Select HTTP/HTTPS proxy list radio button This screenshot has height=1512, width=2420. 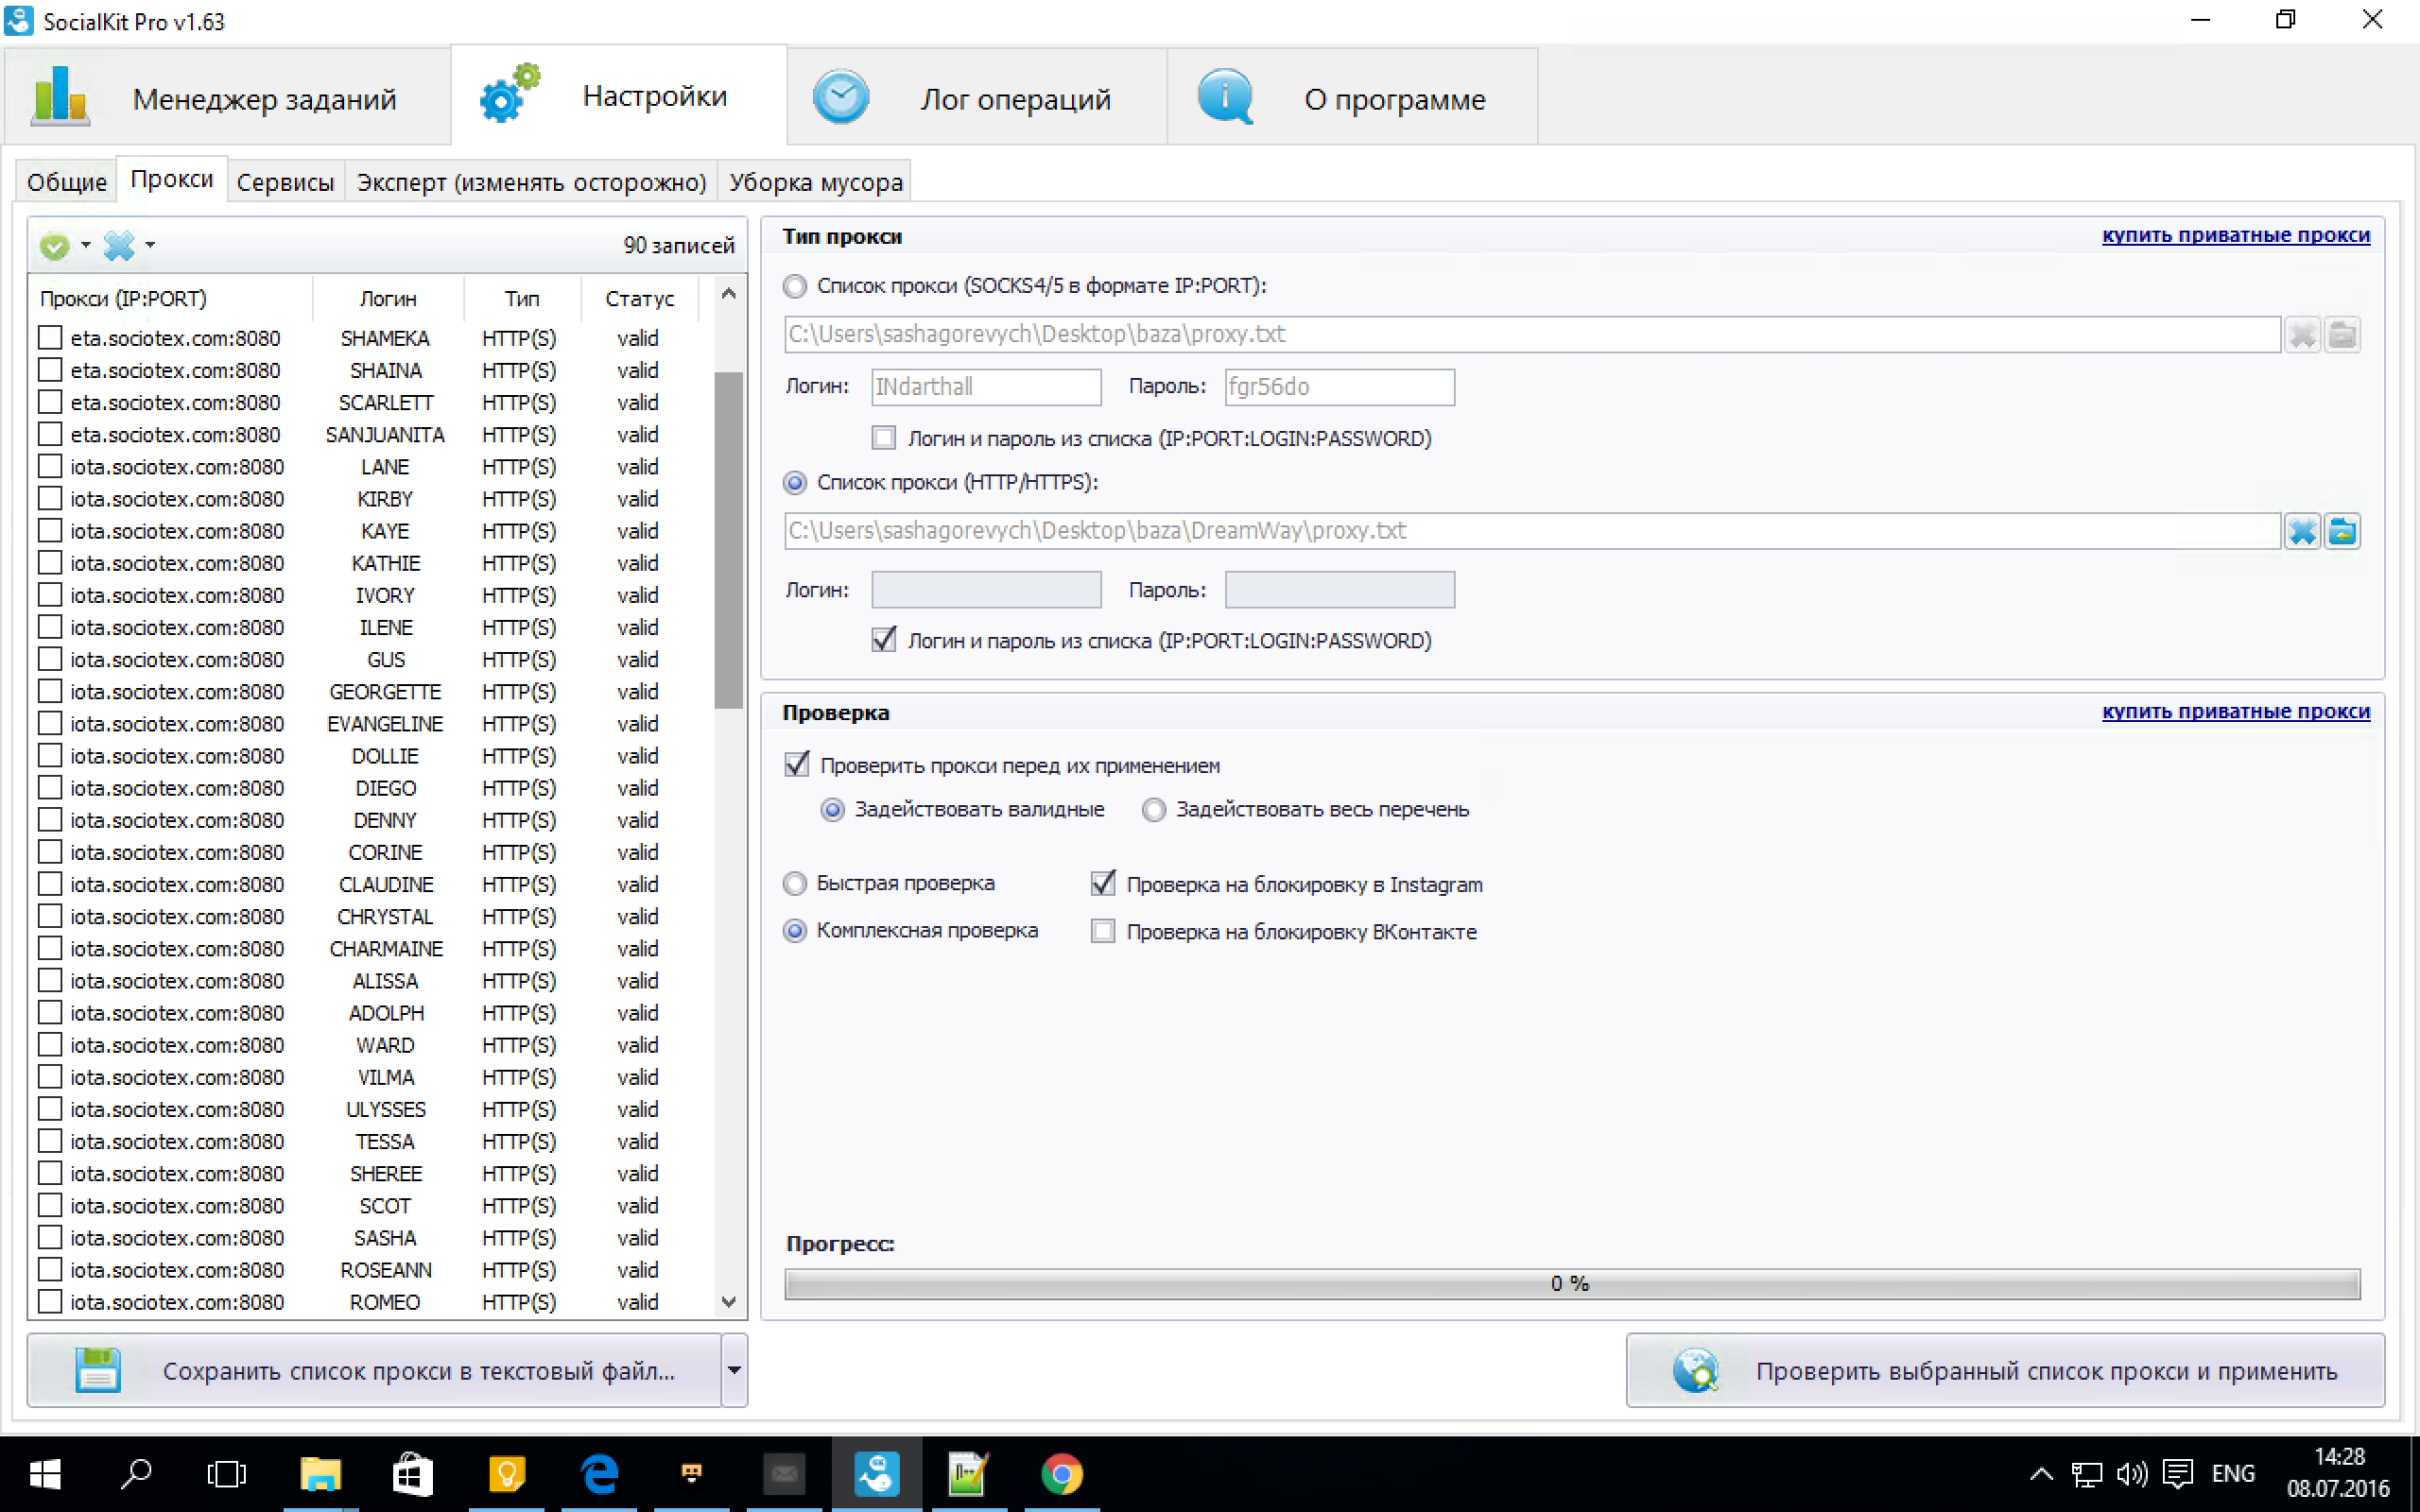pyautogui.click(x=795, y=483)
